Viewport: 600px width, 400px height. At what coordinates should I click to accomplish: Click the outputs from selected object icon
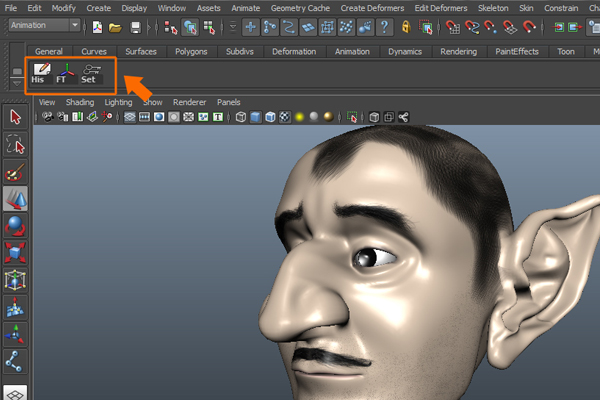click(575, 27)
